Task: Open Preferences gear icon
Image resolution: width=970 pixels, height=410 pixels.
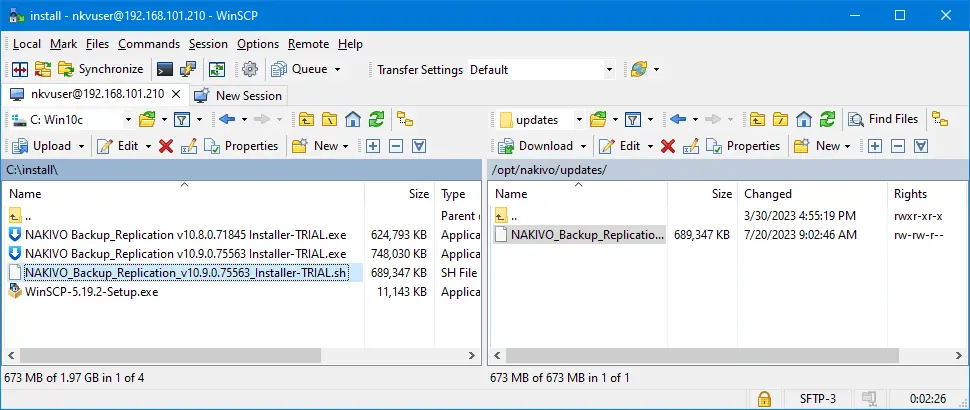Action: [x=250, y=69]
